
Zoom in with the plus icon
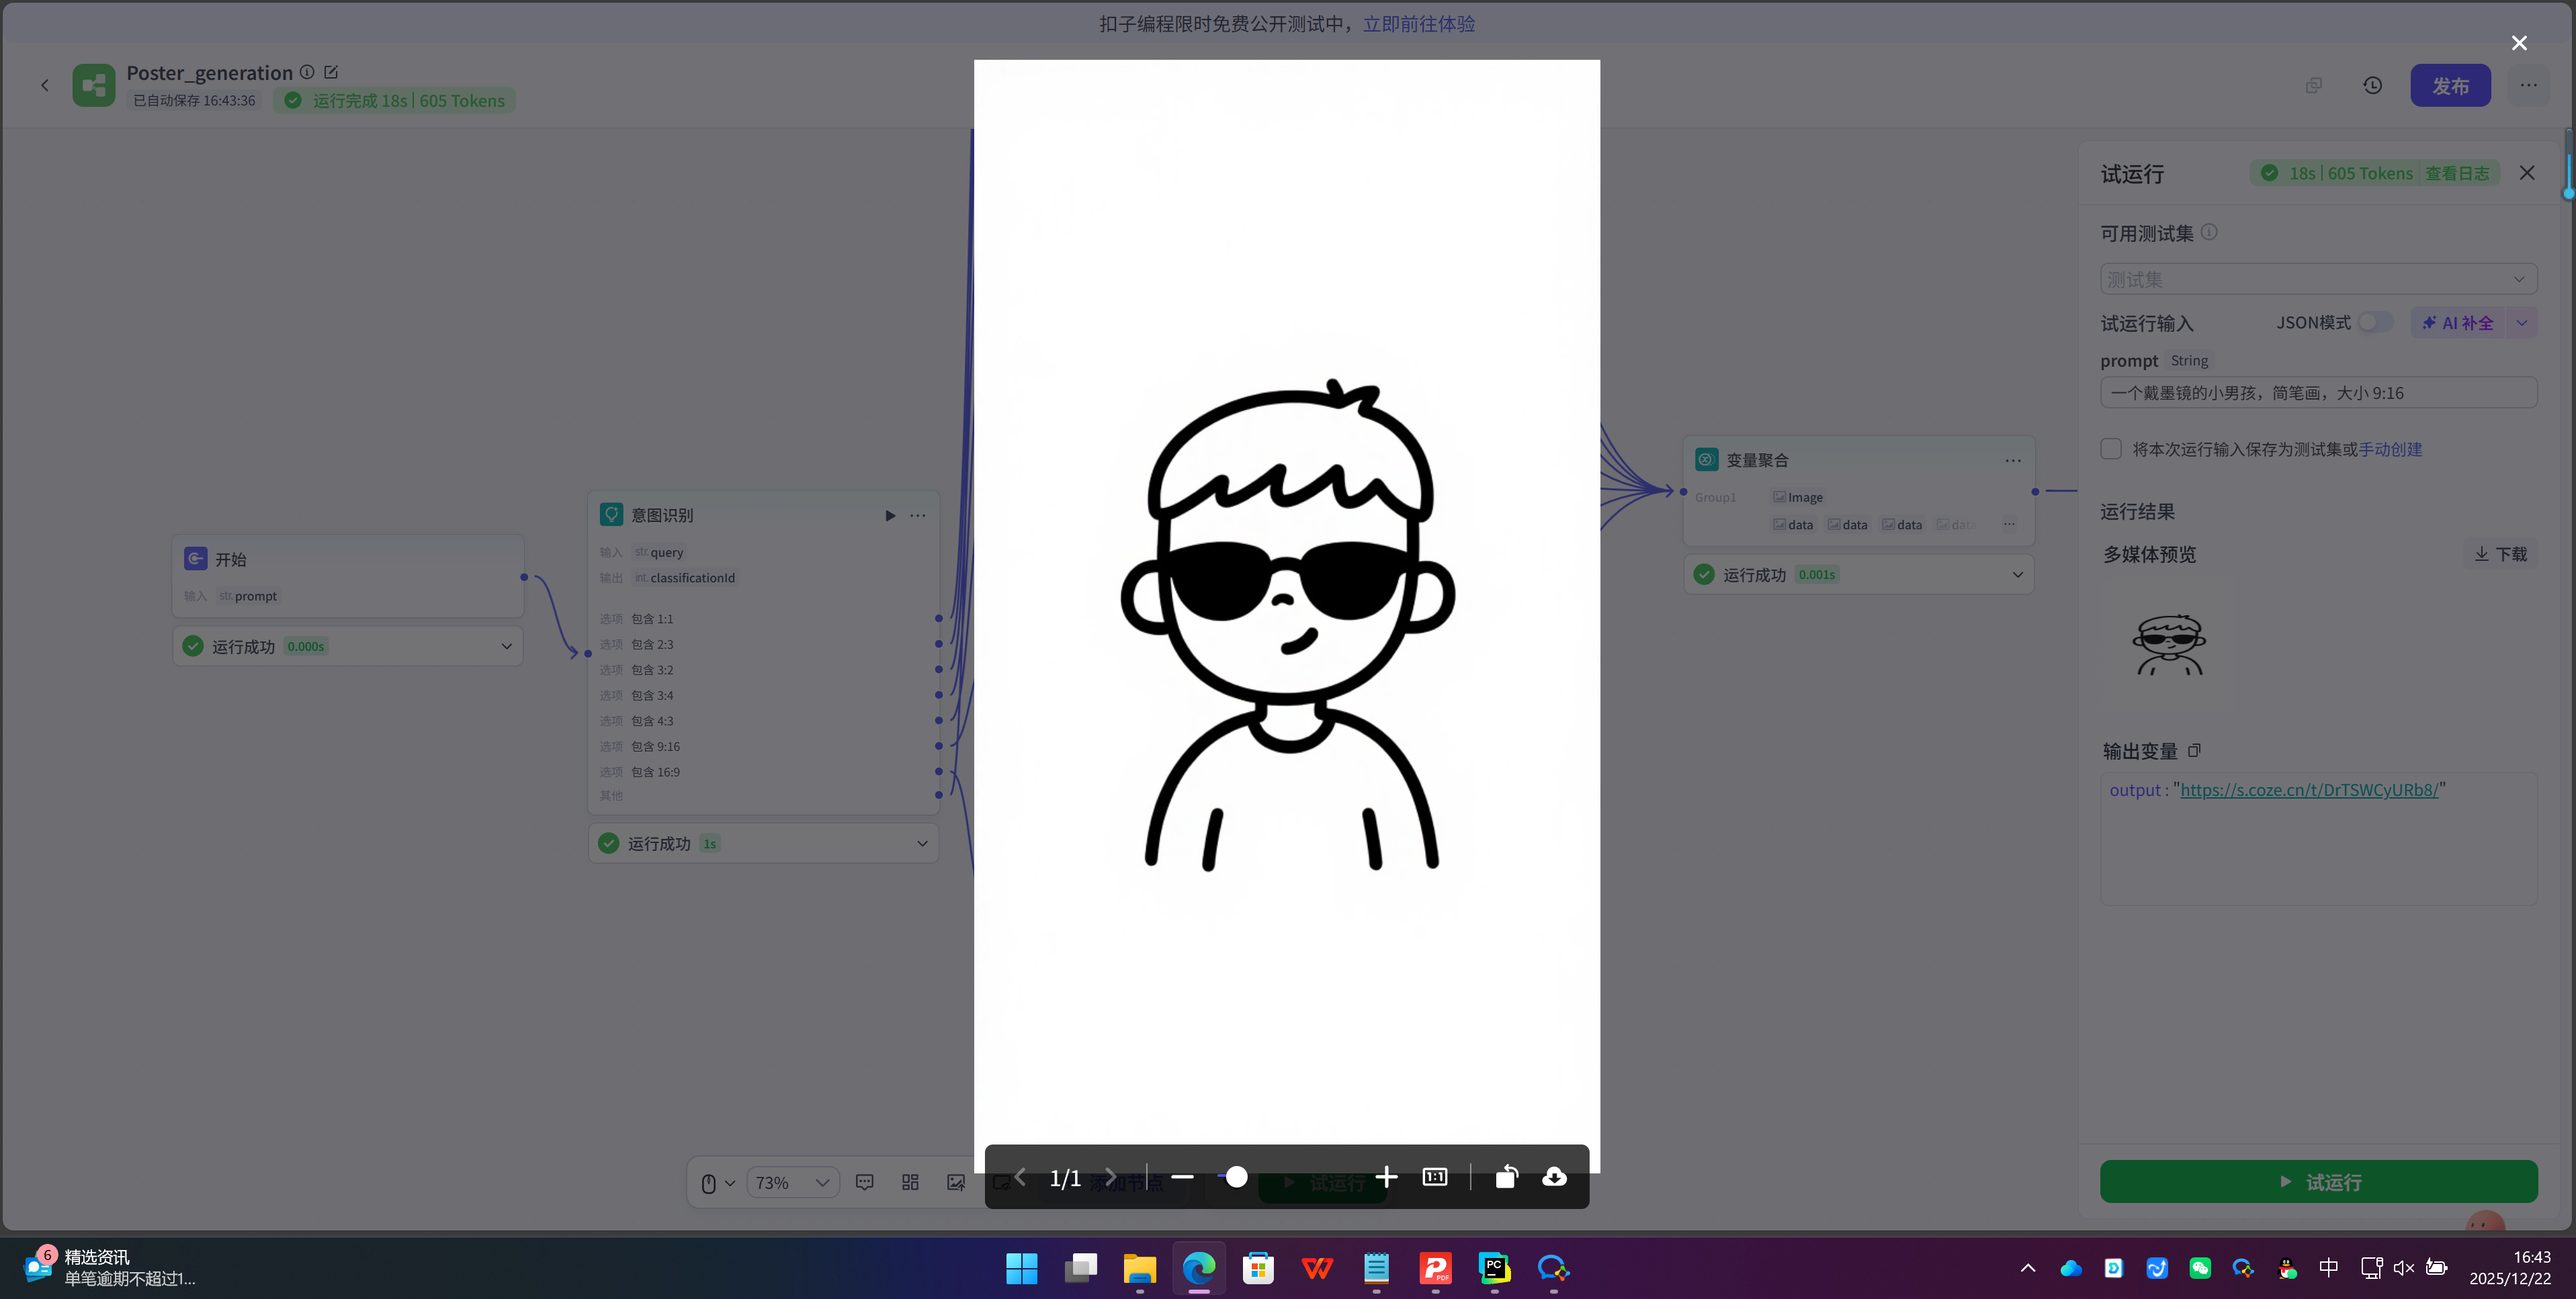(x=1386, y=1177)
